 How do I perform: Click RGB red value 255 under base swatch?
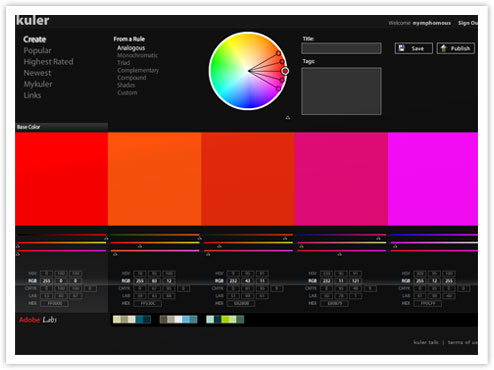click(x=46, y=281)
